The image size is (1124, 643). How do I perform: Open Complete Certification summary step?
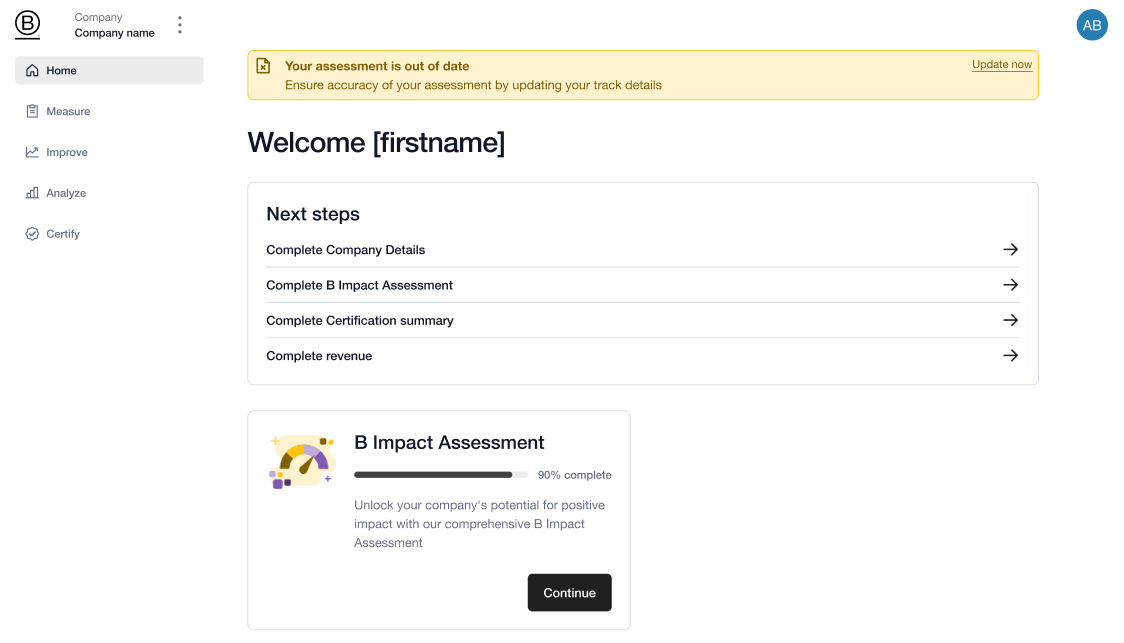click(642, 320)
